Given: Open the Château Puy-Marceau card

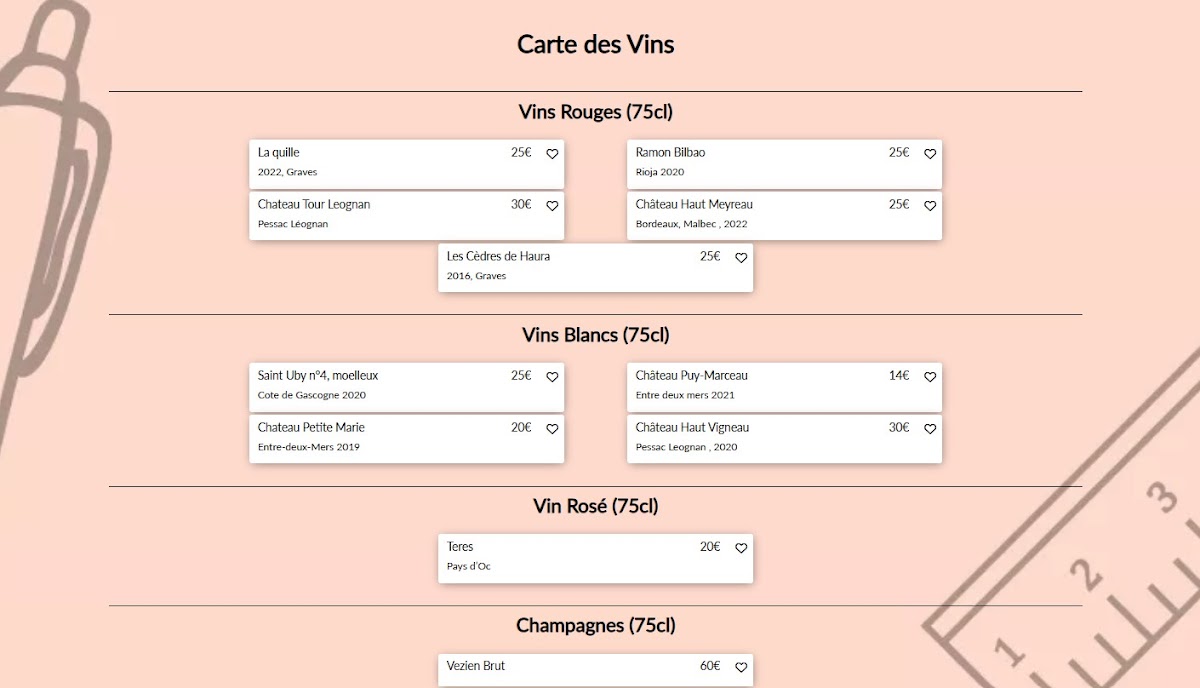Looking at the screenshot, I should point(760,386).
